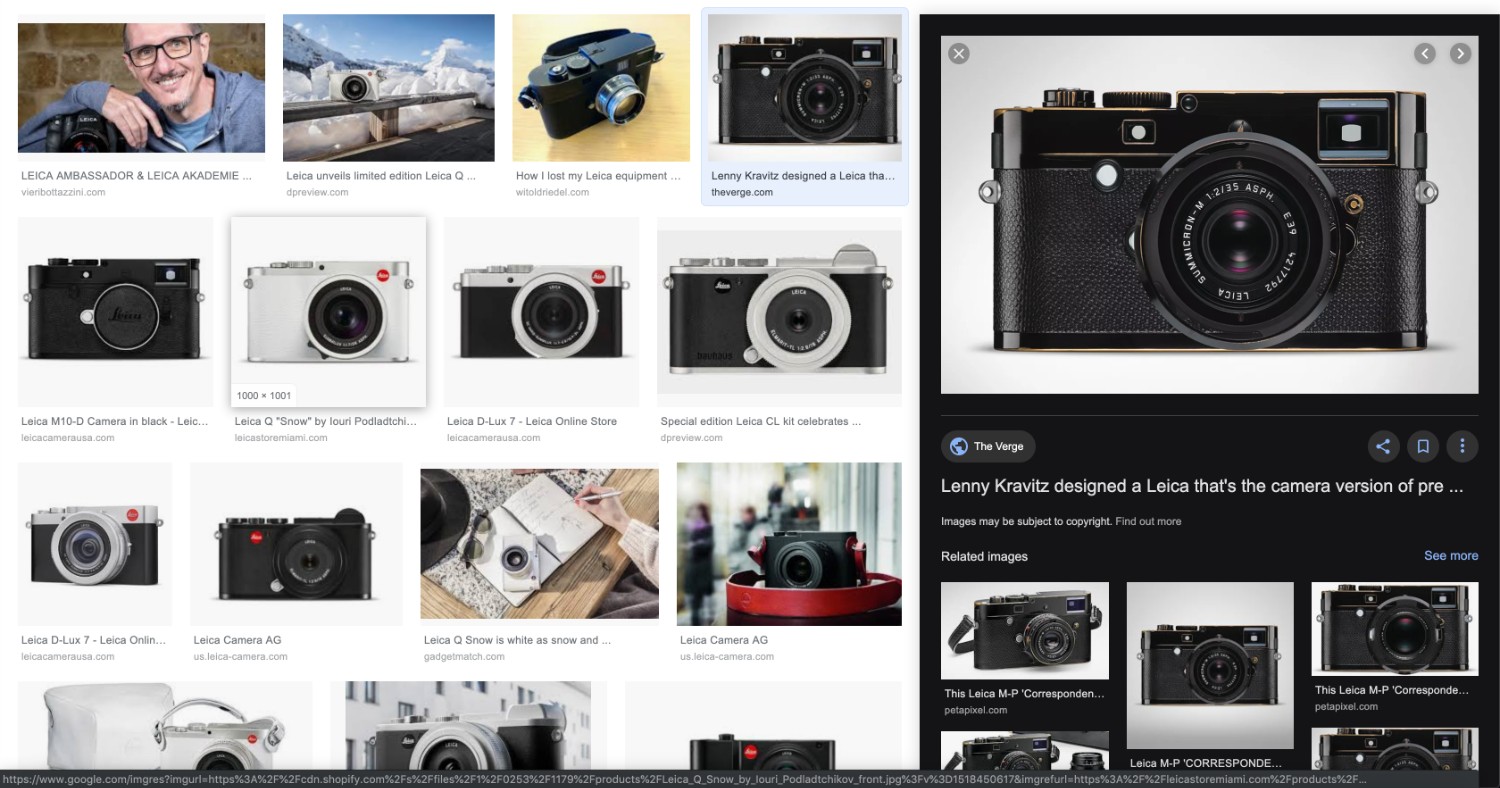Click the gadgetmatch.com source text
1500x788 pixels.
464,657
